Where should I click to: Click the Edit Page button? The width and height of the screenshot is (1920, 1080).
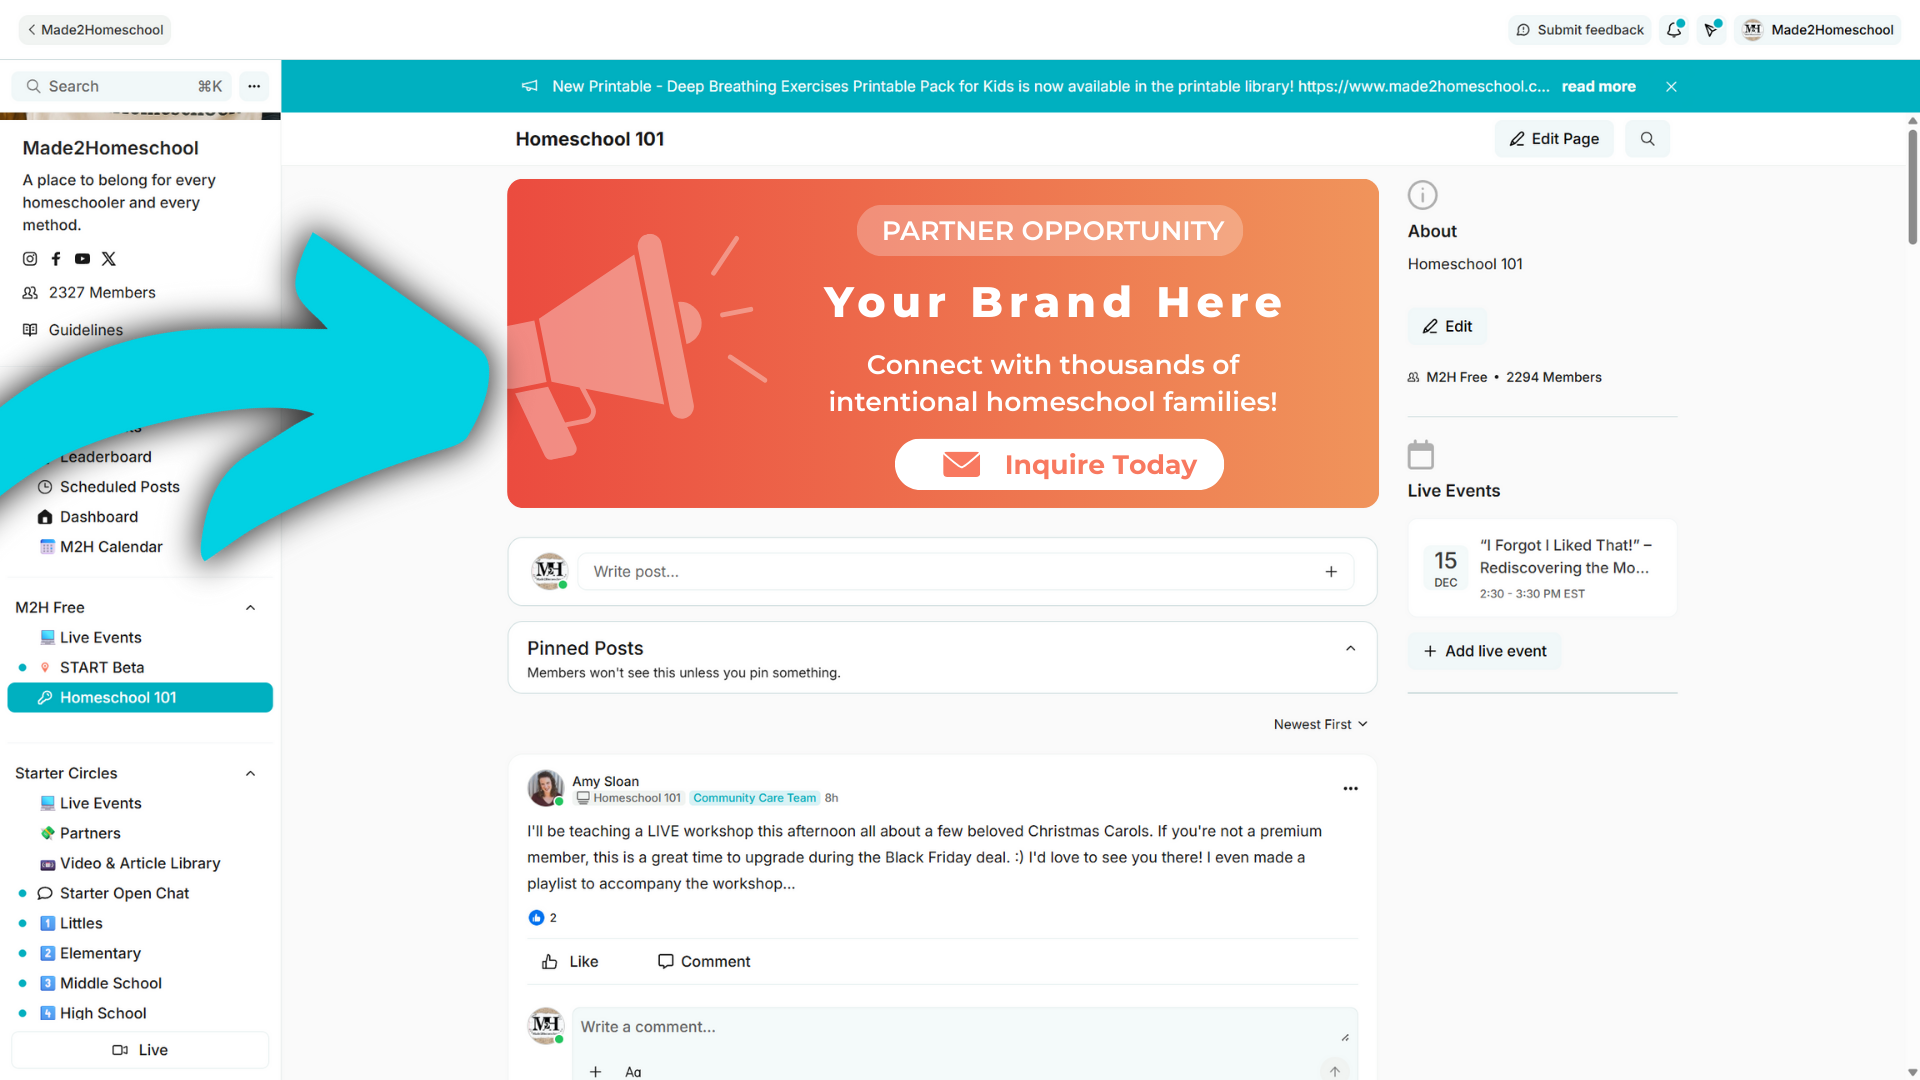(x=1554, y=139)
